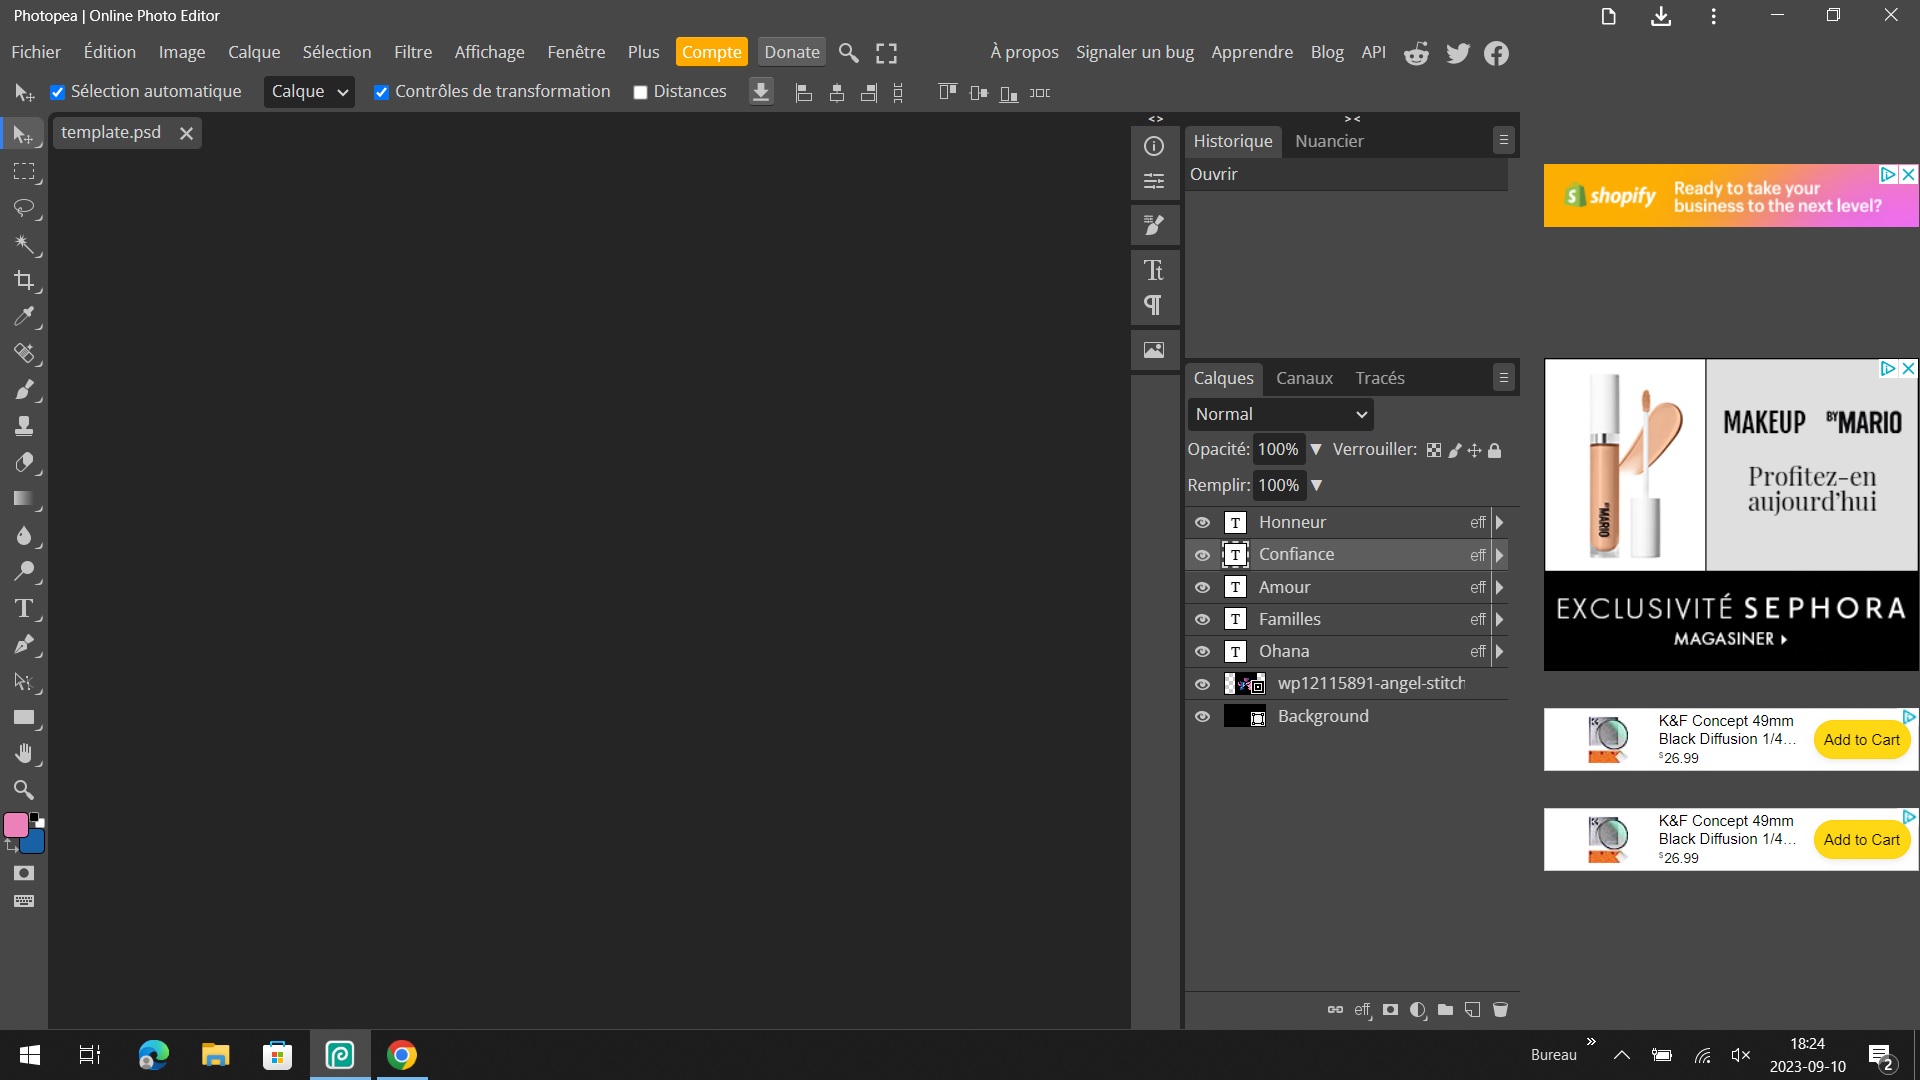Image resolution: width=1920 pixels, height=1080 pixels.
Task: Select the Brush tool
Action: click(x=25, y=390)
